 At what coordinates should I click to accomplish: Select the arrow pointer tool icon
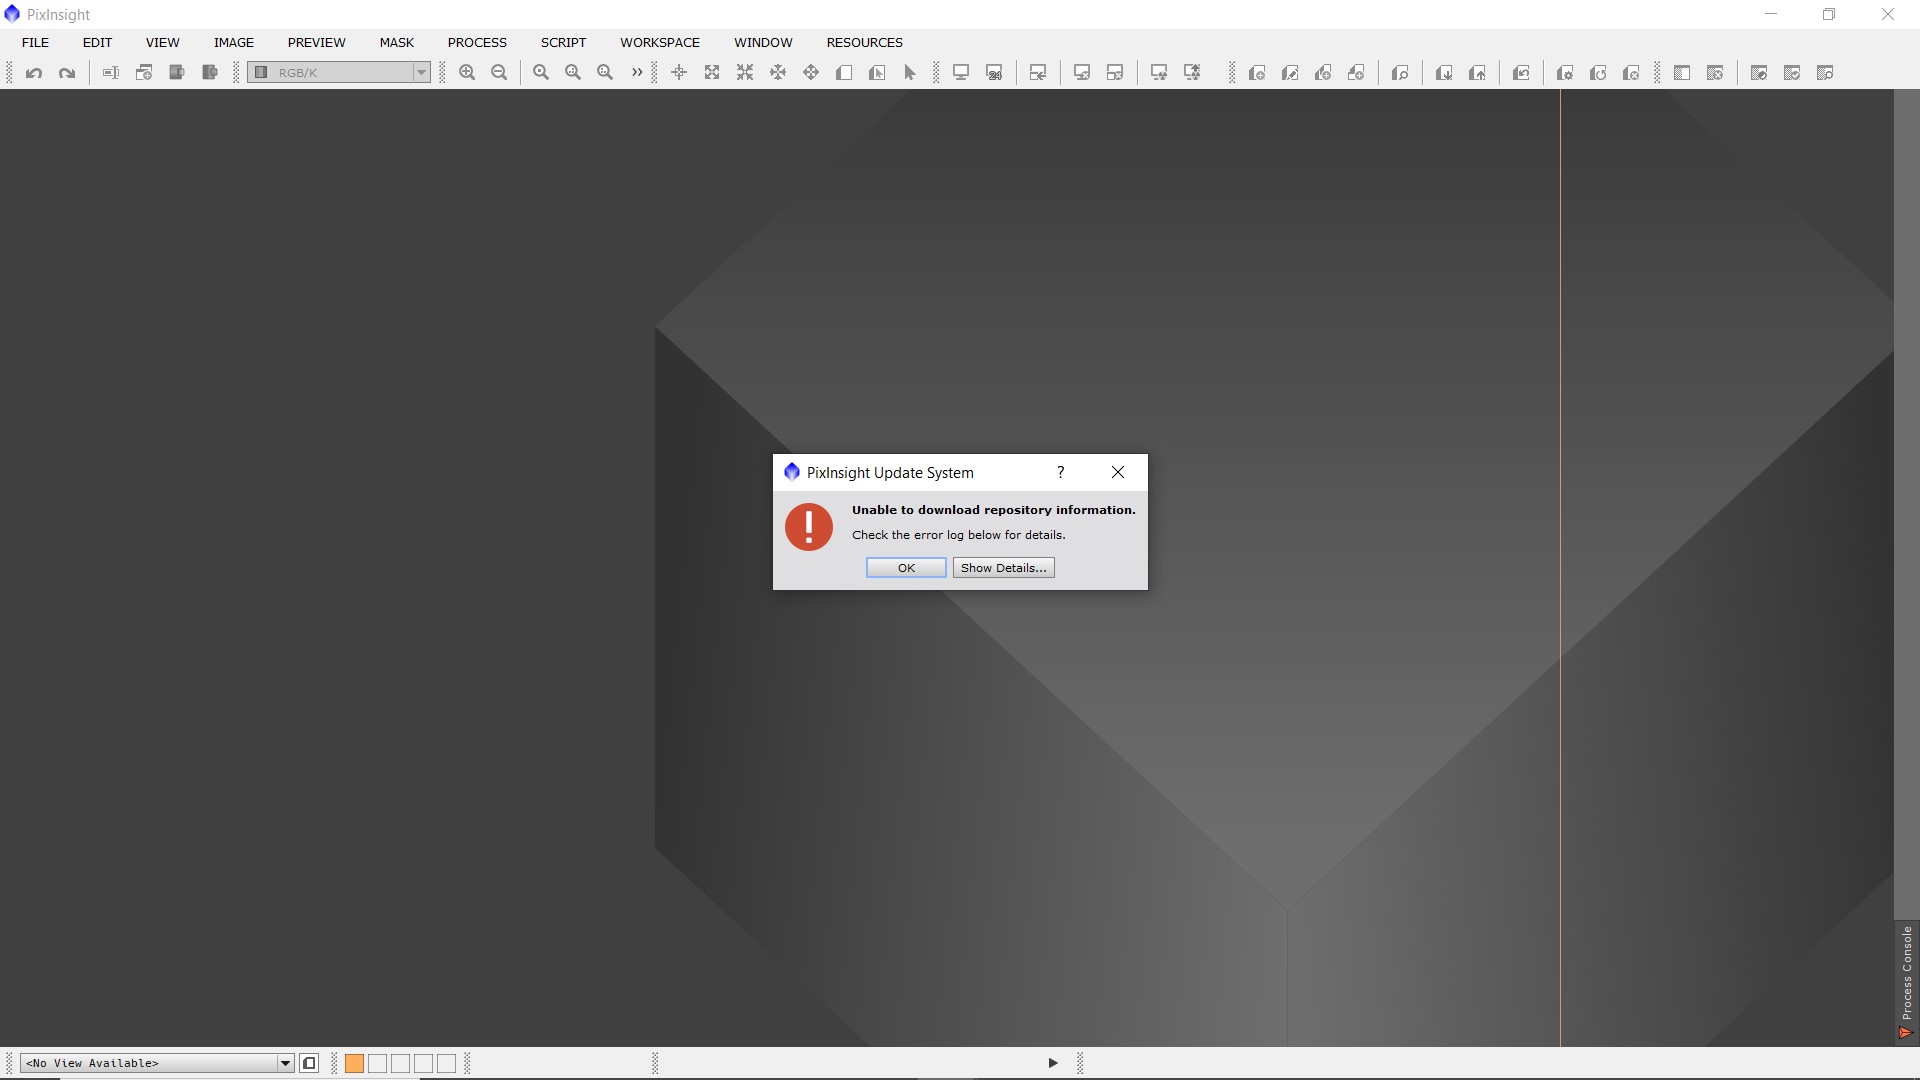[910, 72]
